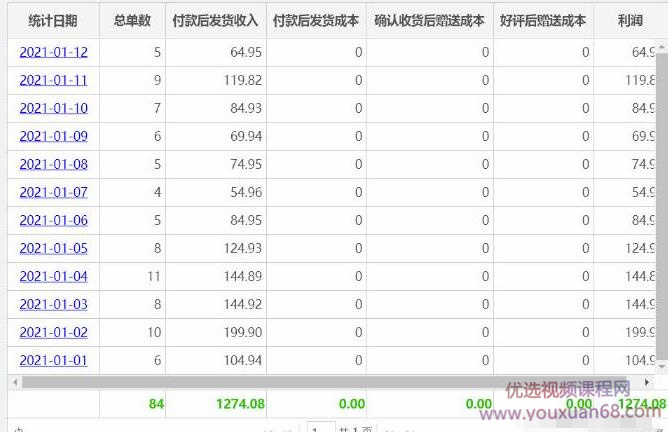Screen dimensions: 668x432
Task: Click the 2021-01-04 date link
Action: point(53,276)
